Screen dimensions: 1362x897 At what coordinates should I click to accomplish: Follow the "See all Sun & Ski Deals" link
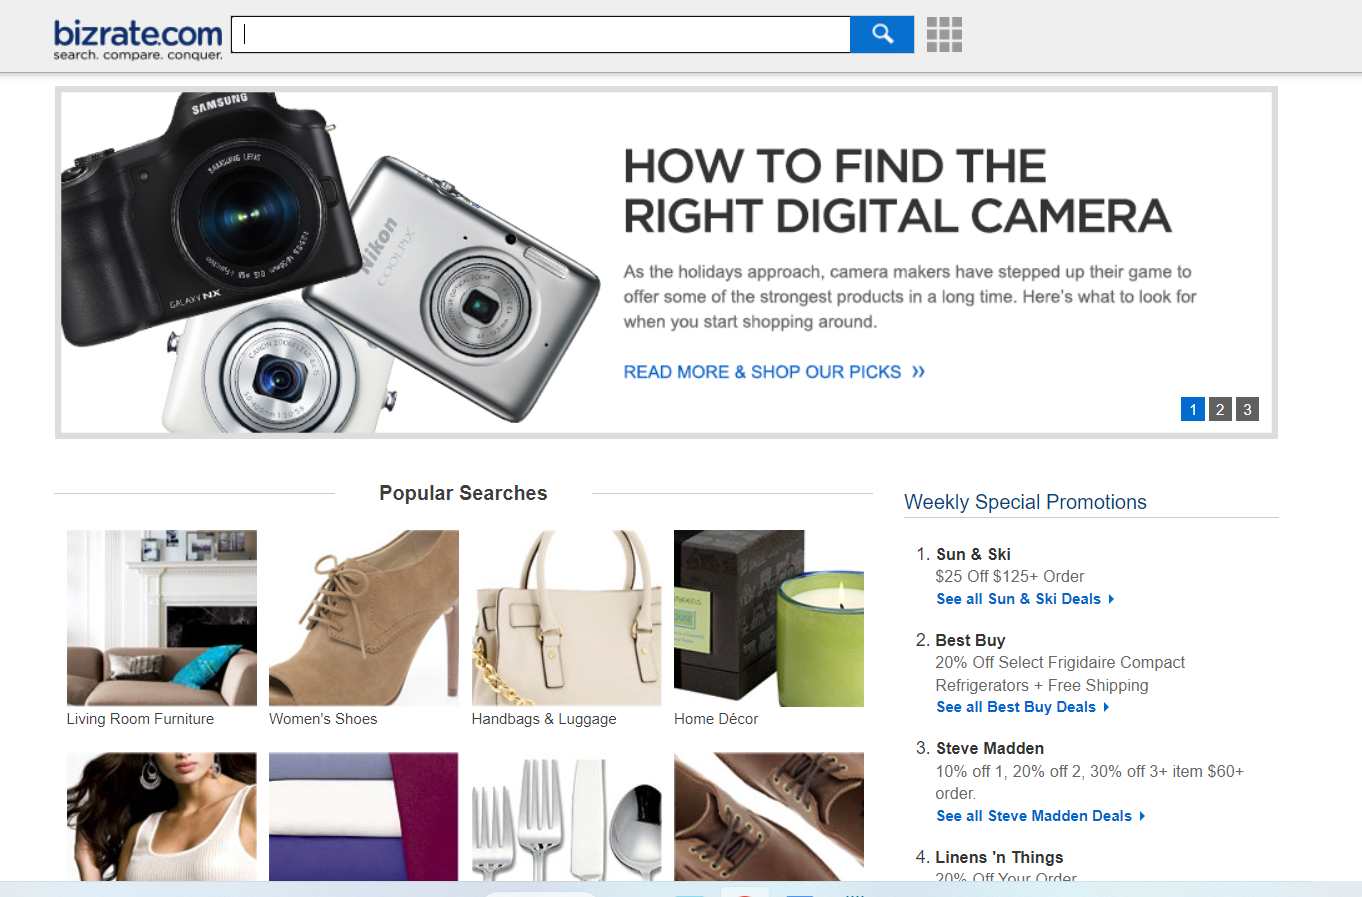[1025, 599]
